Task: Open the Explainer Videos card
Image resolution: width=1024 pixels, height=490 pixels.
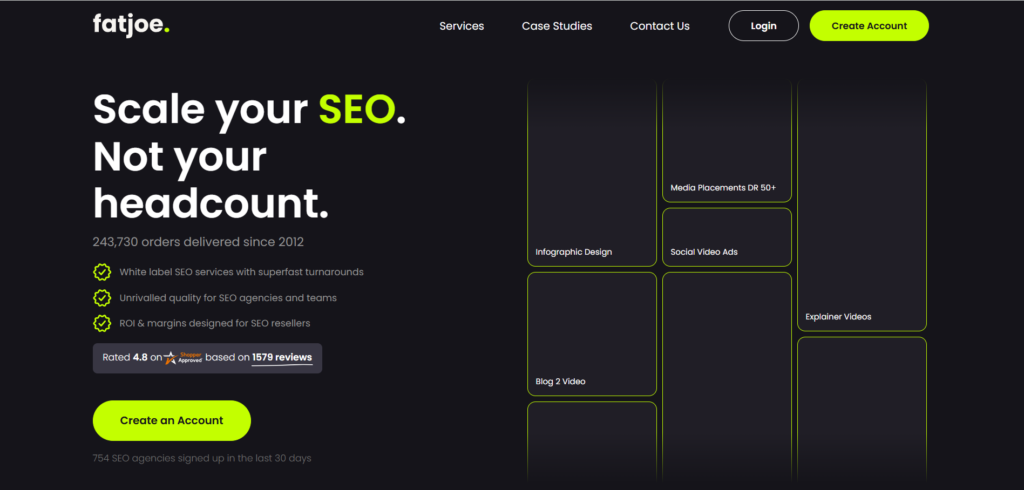Action: pyautogui.click(x=862, y=206)
